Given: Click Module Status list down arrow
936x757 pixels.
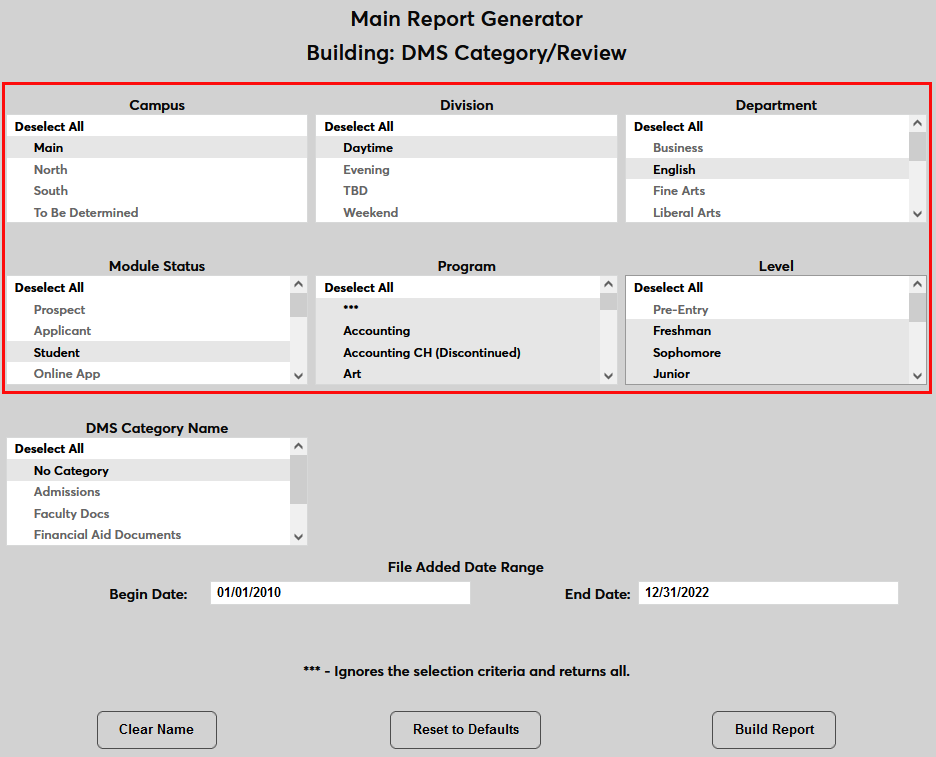Looking at the screenshot, I should pyautogui.click(x=298, y=375).
